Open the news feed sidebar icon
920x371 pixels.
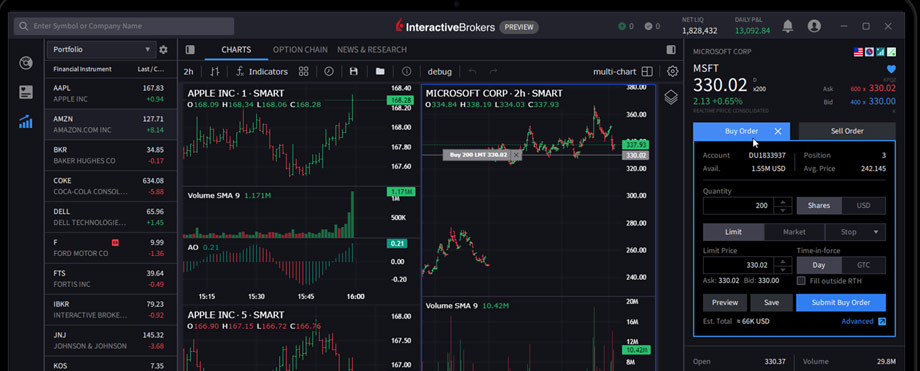click(26, 92)
